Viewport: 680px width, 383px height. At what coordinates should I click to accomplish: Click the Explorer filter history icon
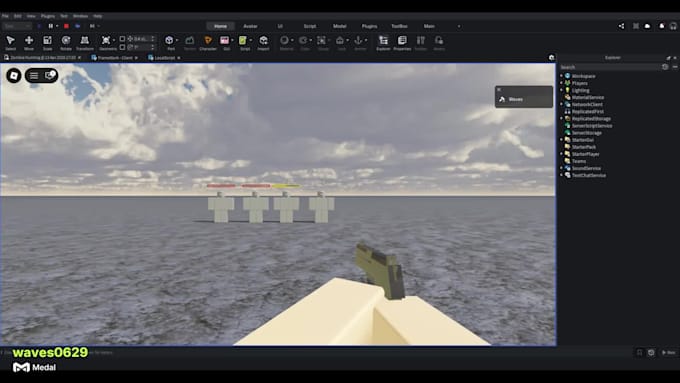[x=665, y=67]
